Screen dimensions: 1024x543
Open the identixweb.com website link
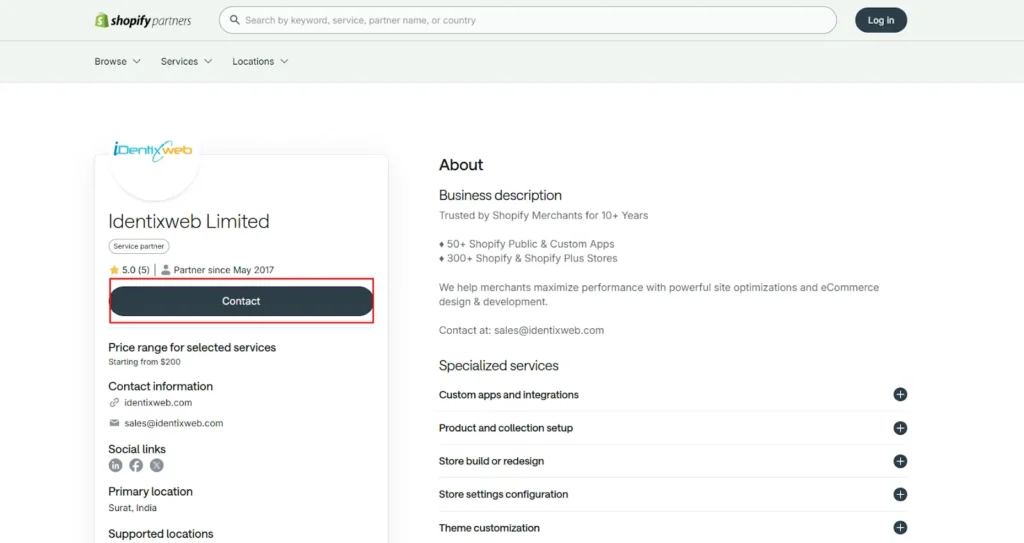[158, 403]
